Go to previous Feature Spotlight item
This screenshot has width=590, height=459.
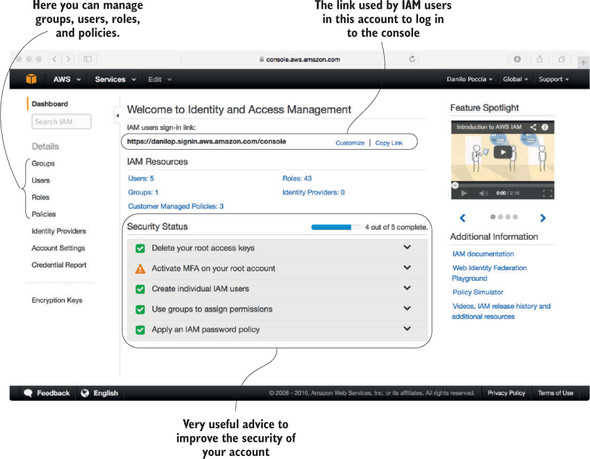(462, 218)
